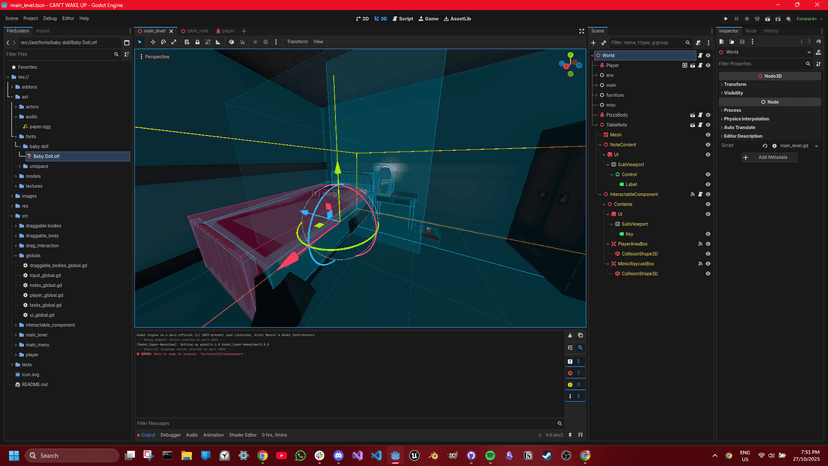This screenshot has width=828, height=466.
Task: Add a new child node in Scene dock
Action: (x=593, y=43)
